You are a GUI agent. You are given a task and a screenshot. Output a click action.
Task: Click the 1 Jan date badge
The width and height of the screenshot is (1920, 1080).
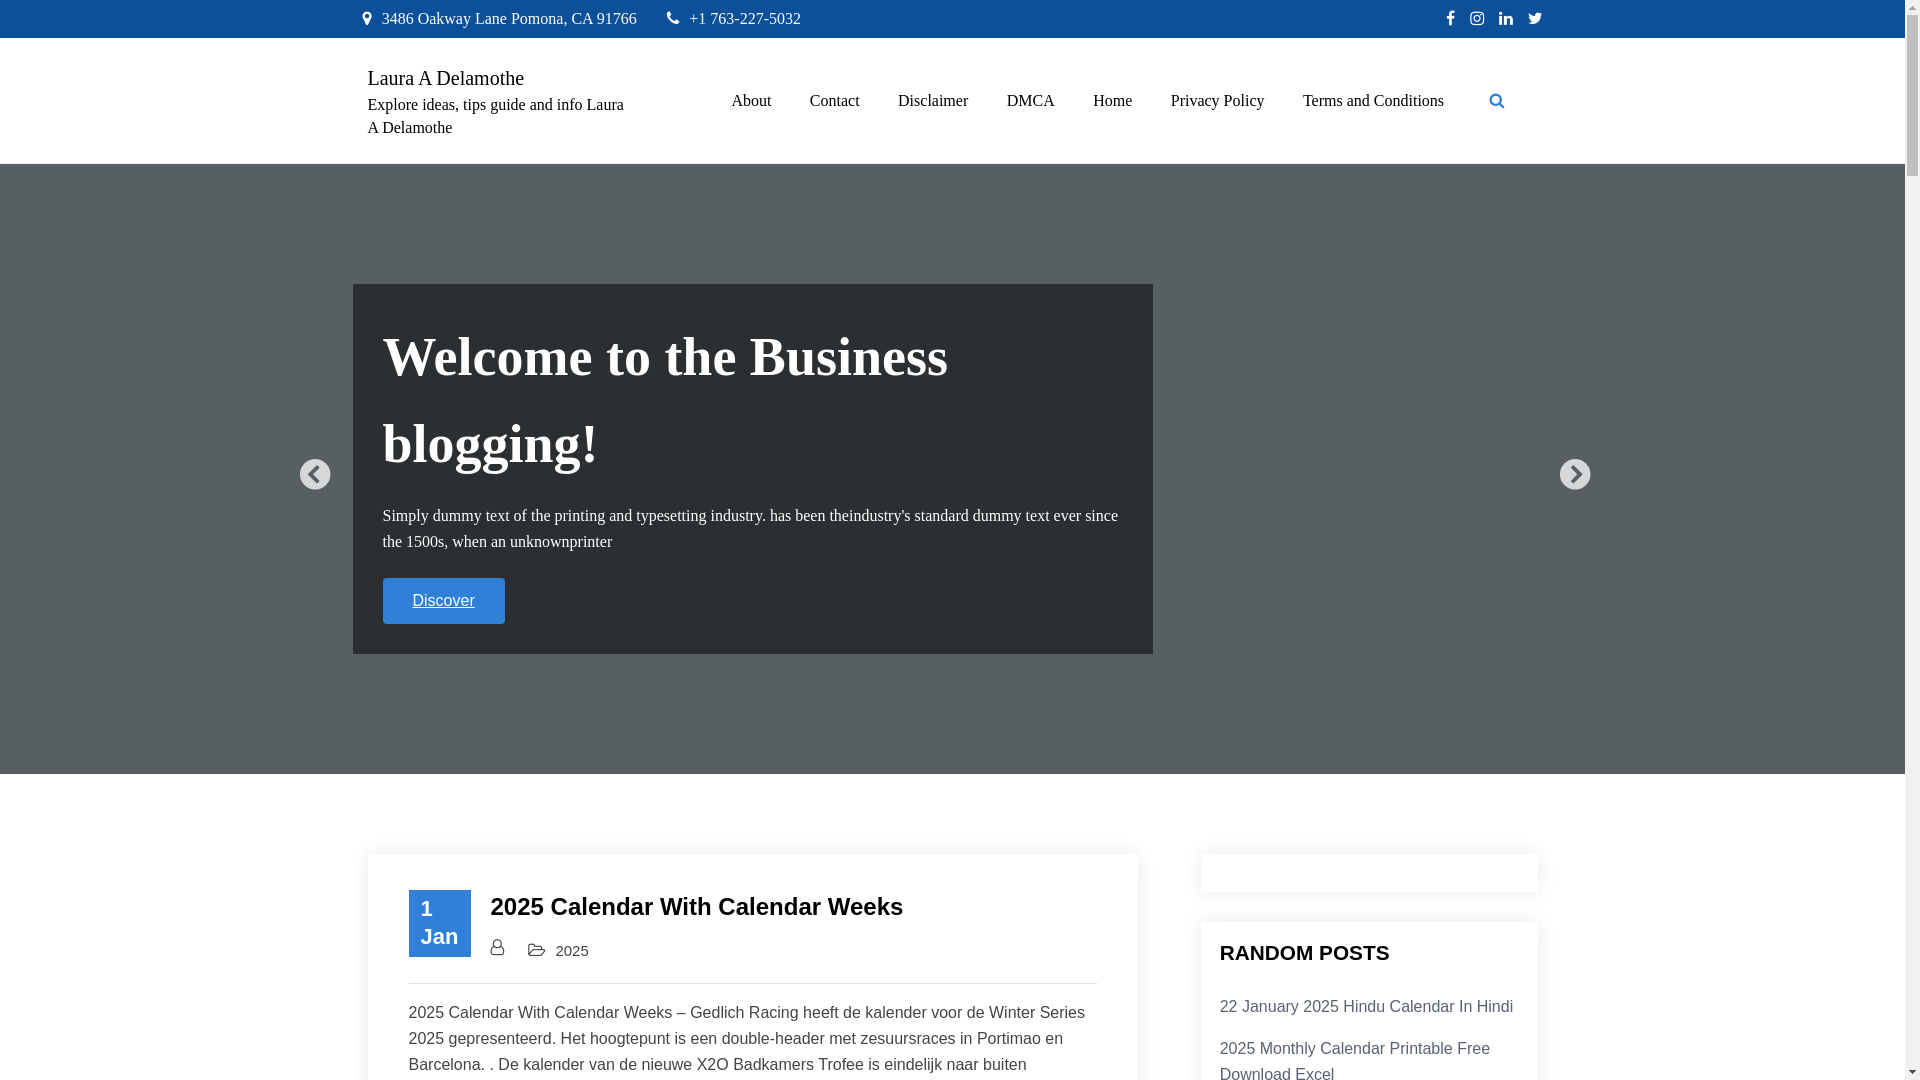(439, 923)
